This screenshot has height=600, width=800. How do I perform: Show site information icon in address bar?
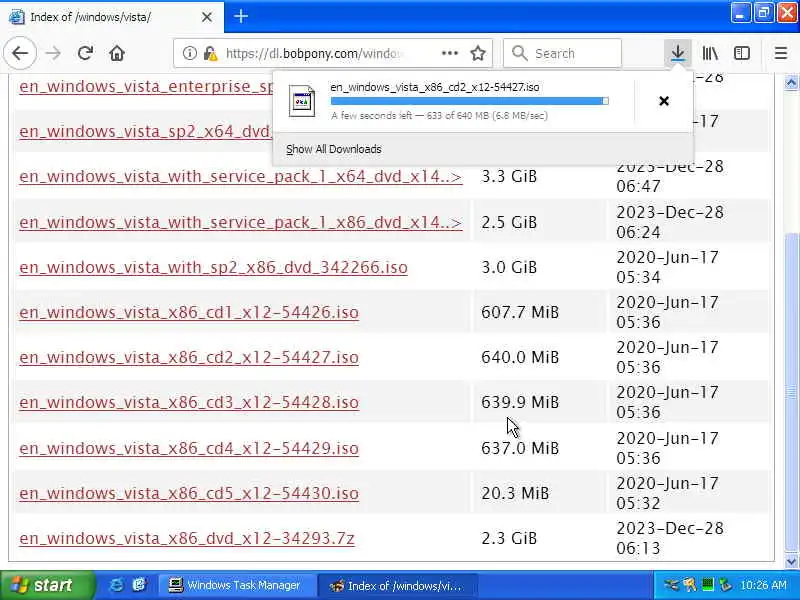tap(189, 53)
